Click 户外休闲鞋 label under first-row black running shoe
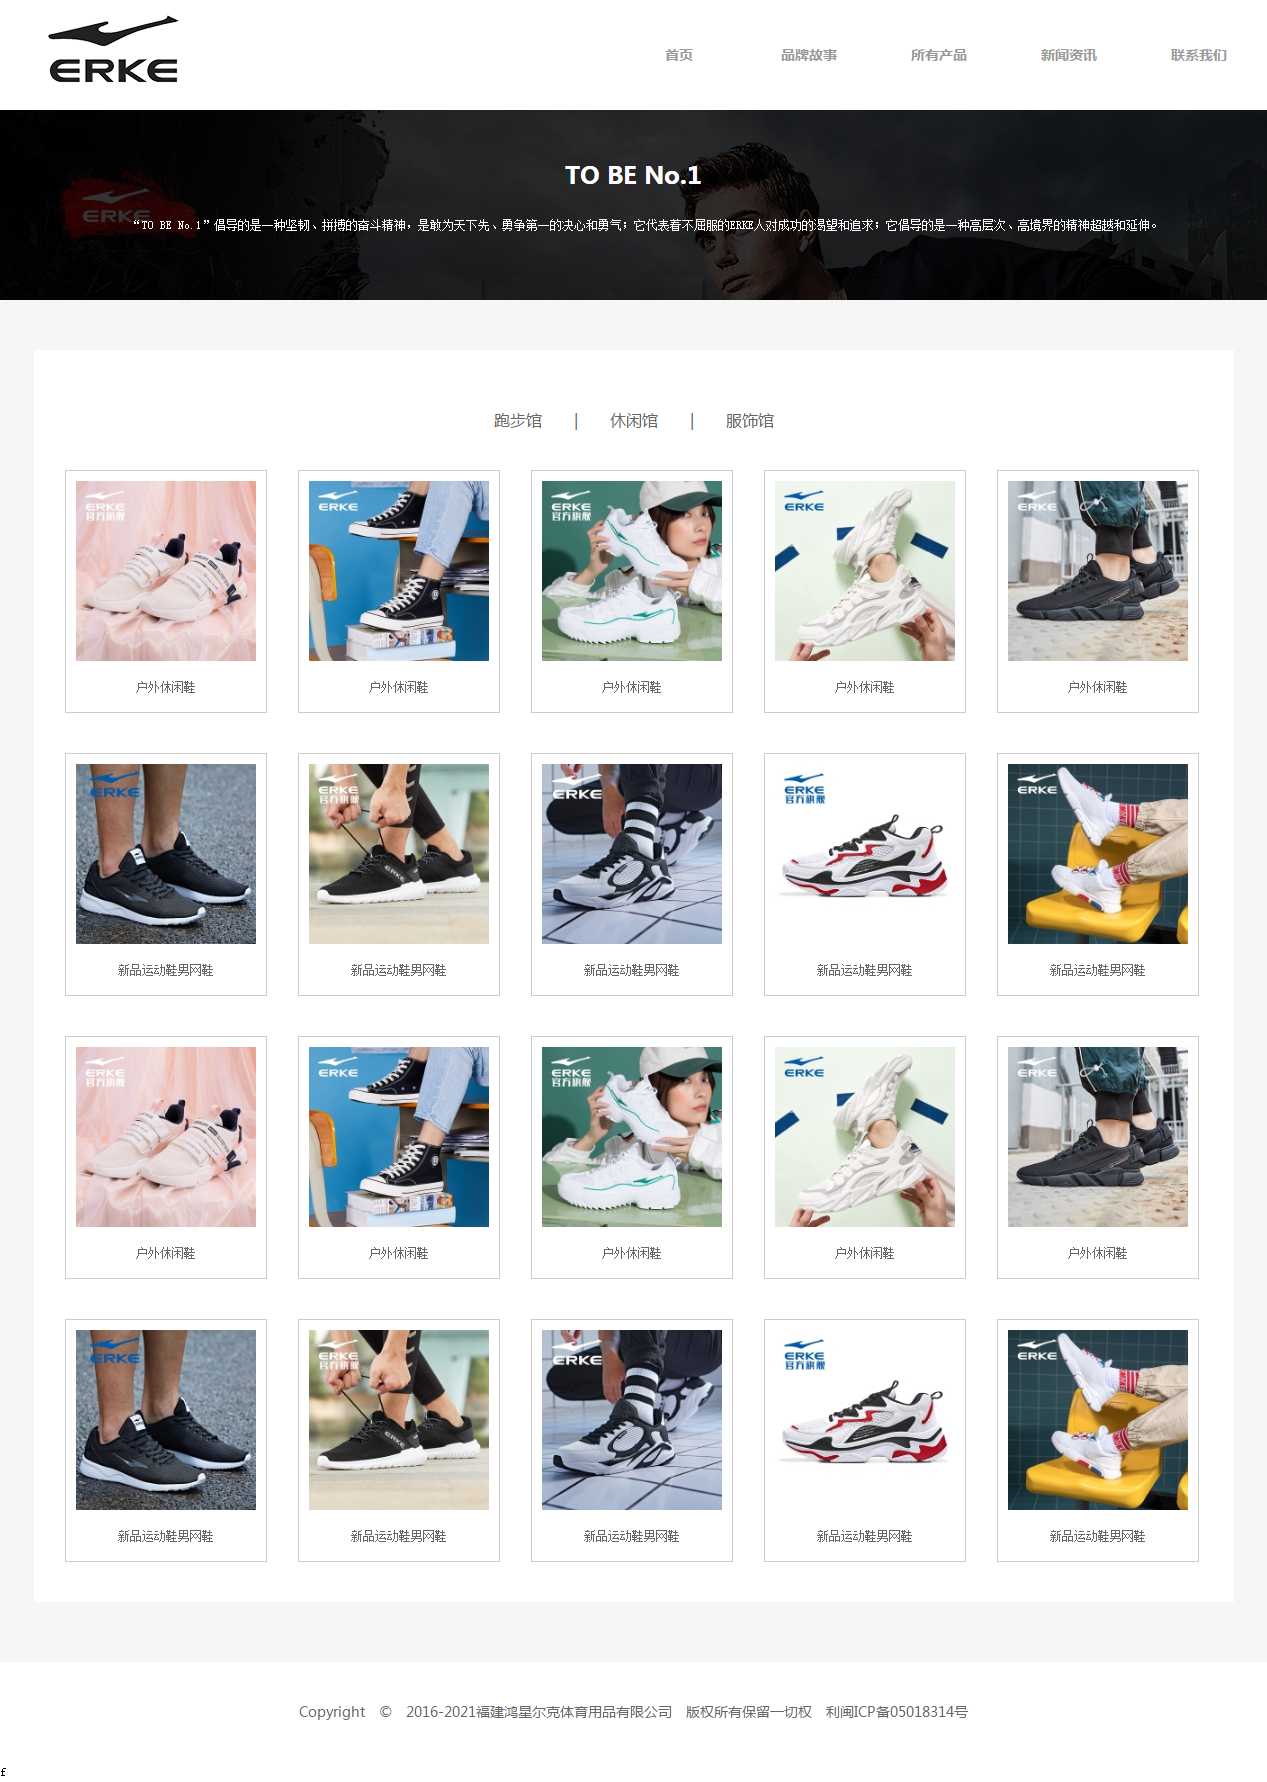The image size is (1267, 1782). 1098,687
